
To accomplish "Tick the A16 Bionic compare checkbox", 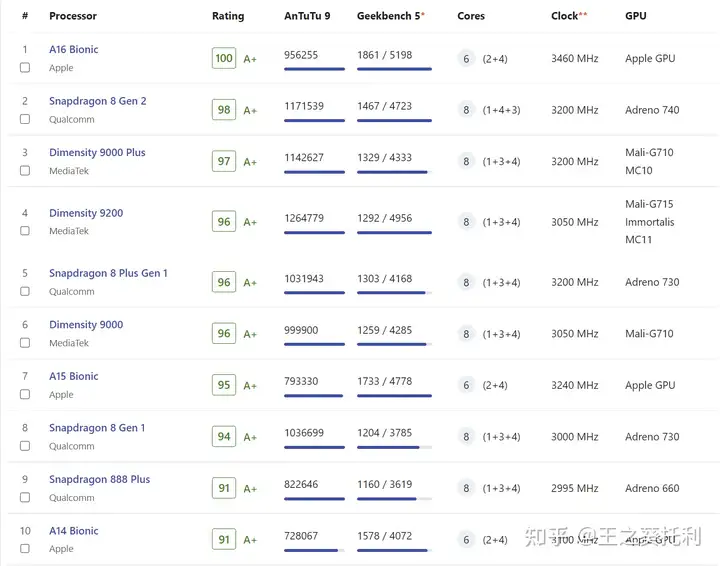I will click(25, 67).
